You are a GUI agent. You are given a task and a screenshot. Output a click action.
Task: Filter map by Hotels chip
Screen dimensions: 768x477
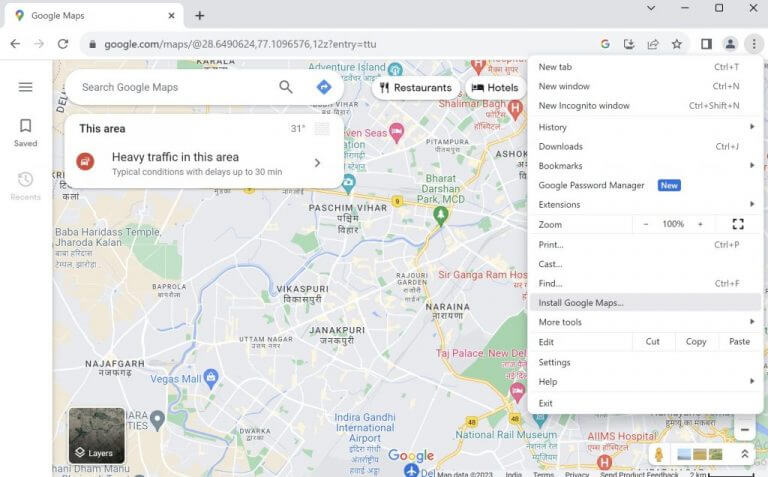pyautogui.click(x=495, y=88)
